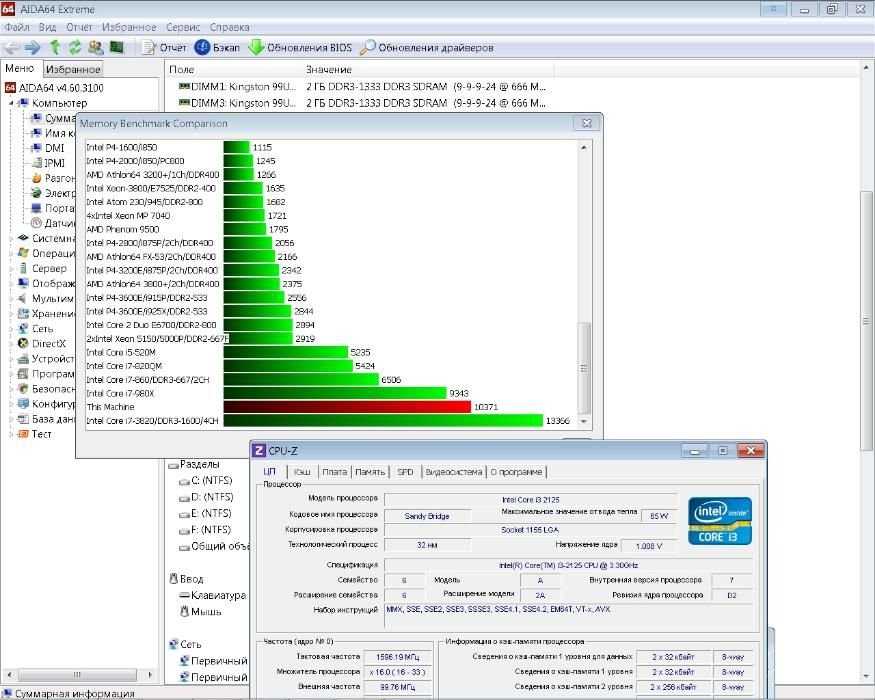Open the Сервис menu
The image size is (875, 700).
coord(183,27)
